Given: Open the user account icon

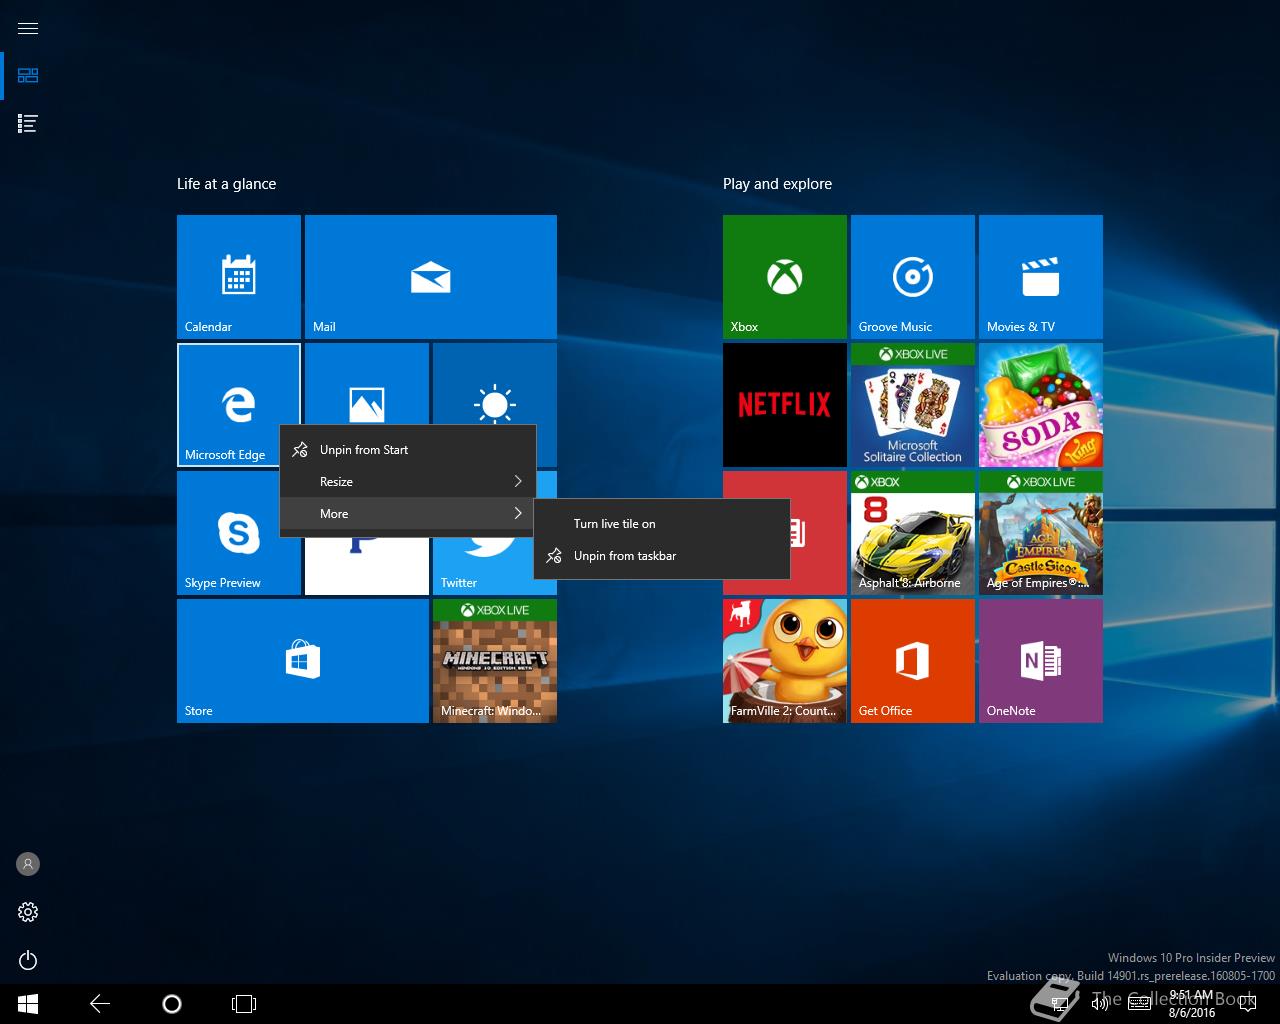Looking at the screenshot, I should point(28,864).
